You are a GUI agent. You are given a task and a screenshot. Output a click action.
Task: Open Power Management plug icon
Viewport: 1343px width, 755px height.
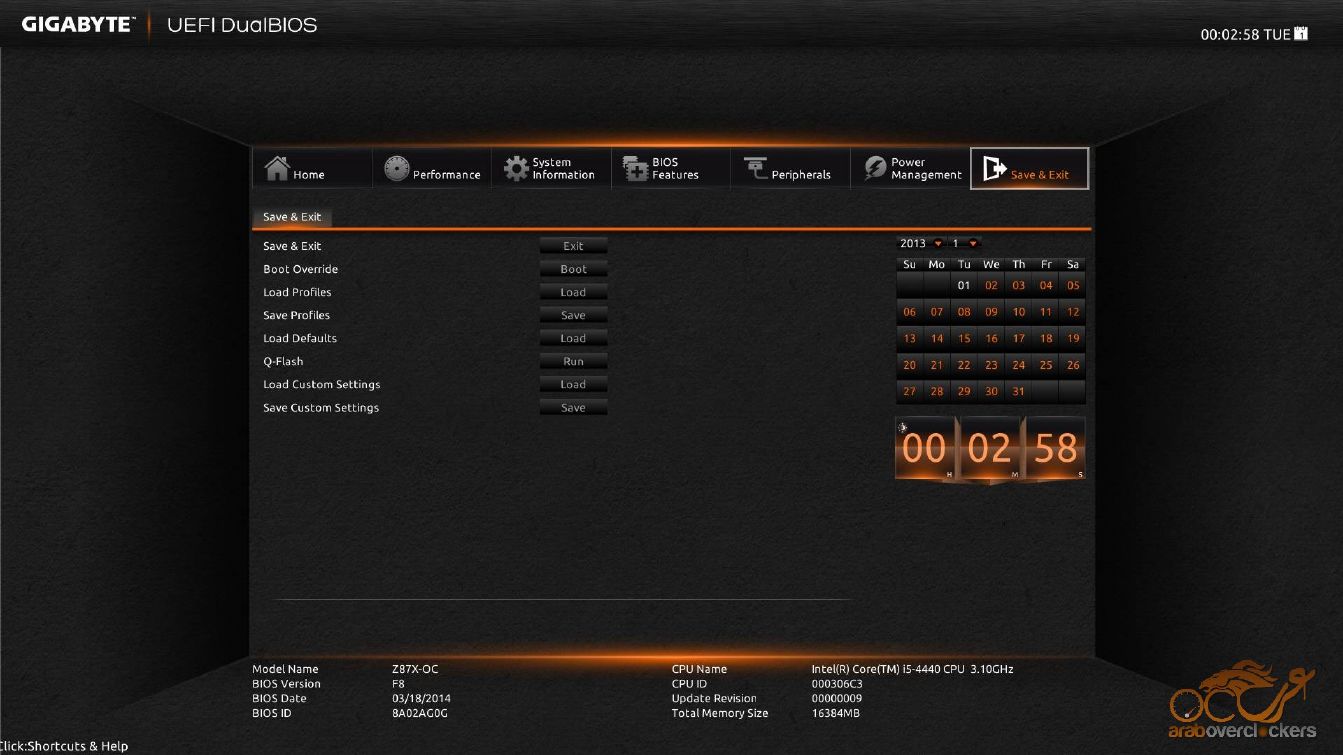click(x=875, y=169)
